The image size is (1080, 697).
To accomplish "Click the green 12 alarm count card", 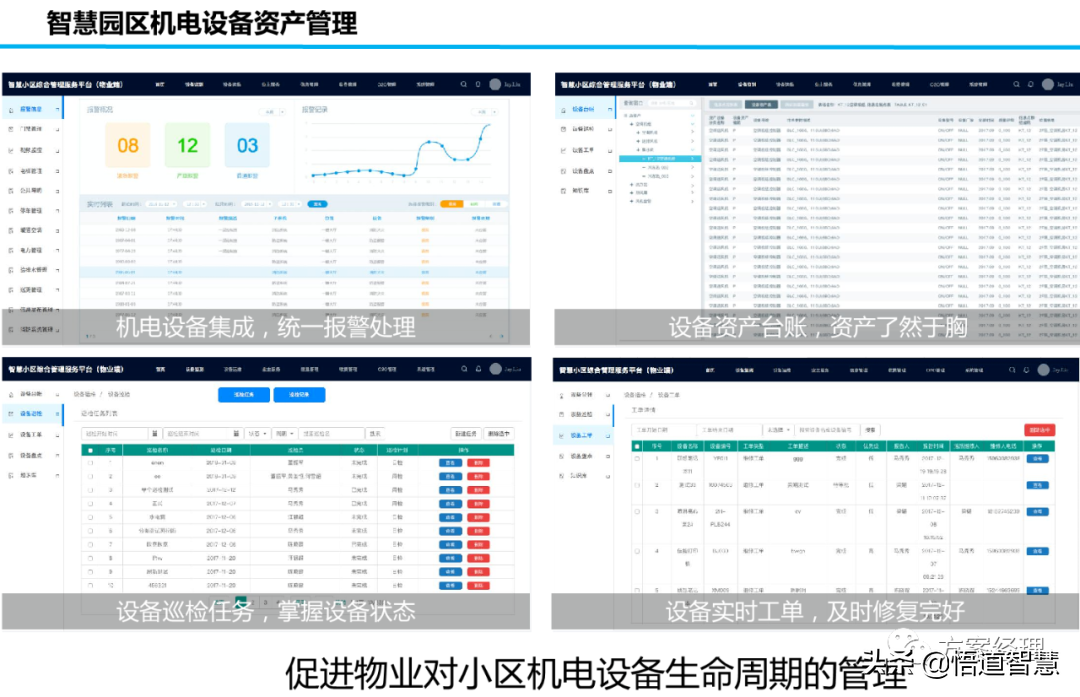I will 187,145.
